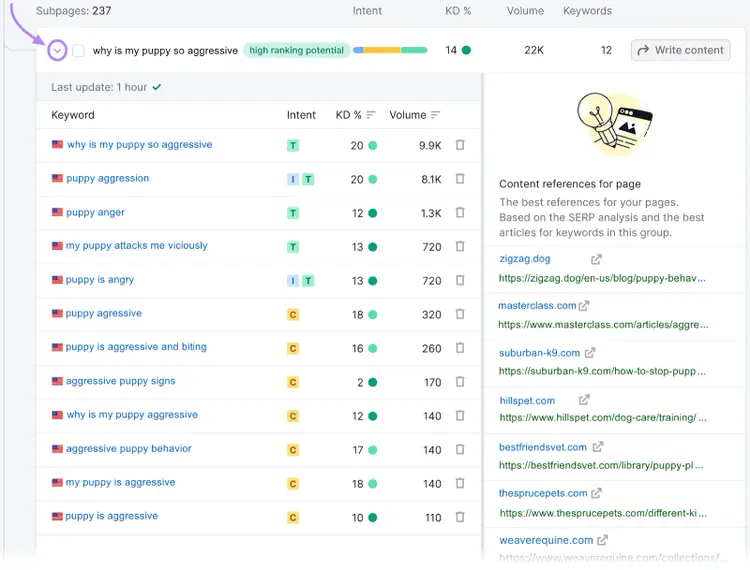750x570 pixels.
Task: Delete keyword 'why is my puppy so aggressive' from table
Action: point(460,145)
